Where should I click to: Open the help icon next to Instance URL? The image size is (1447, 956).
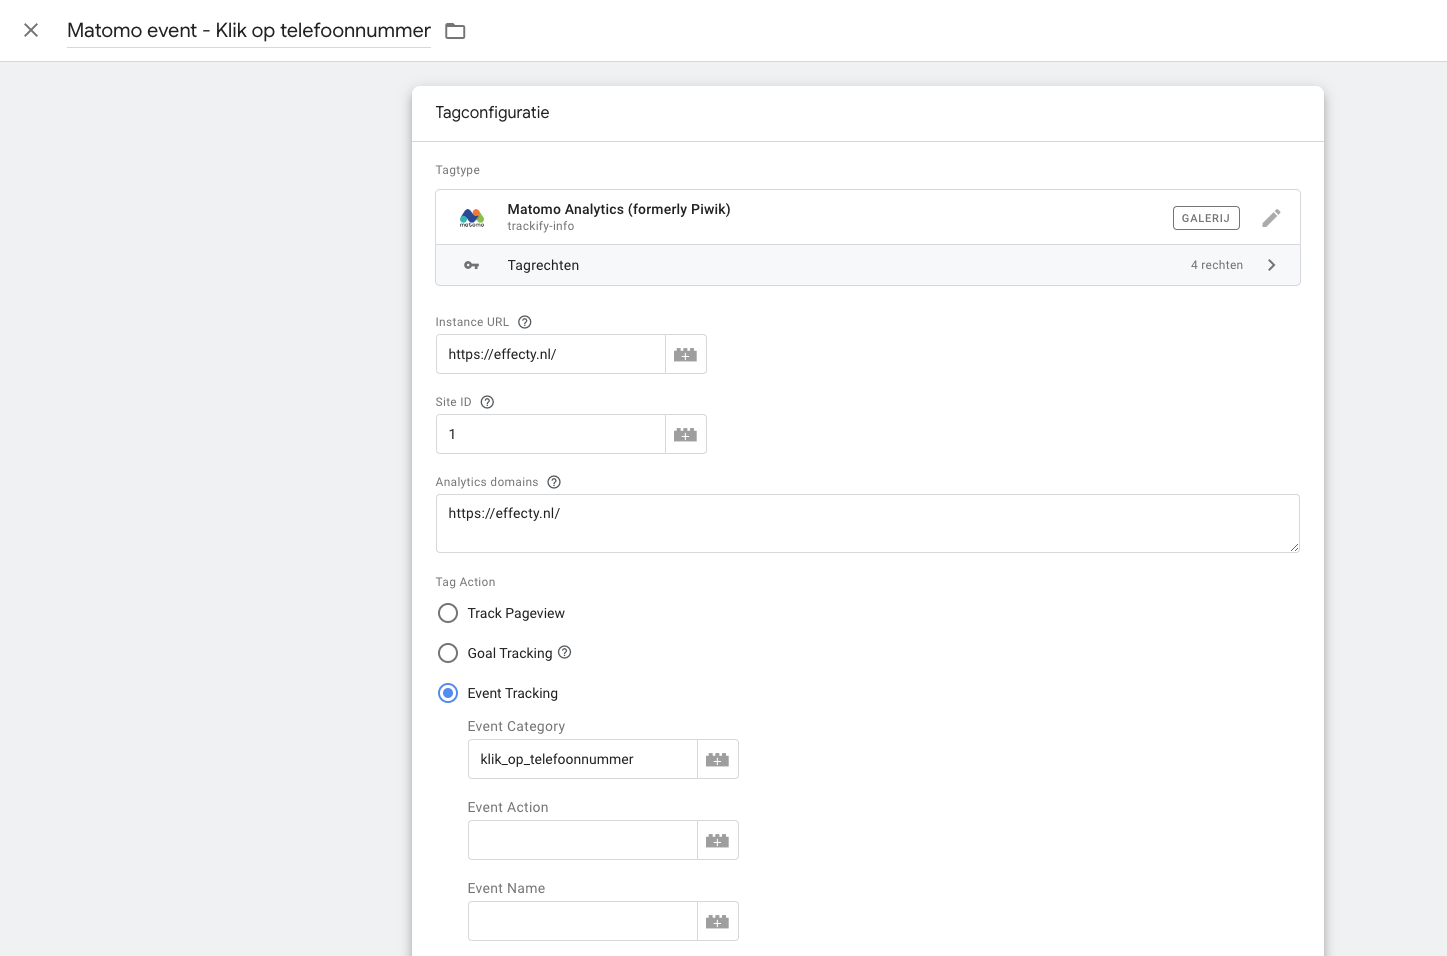point(525,322)
